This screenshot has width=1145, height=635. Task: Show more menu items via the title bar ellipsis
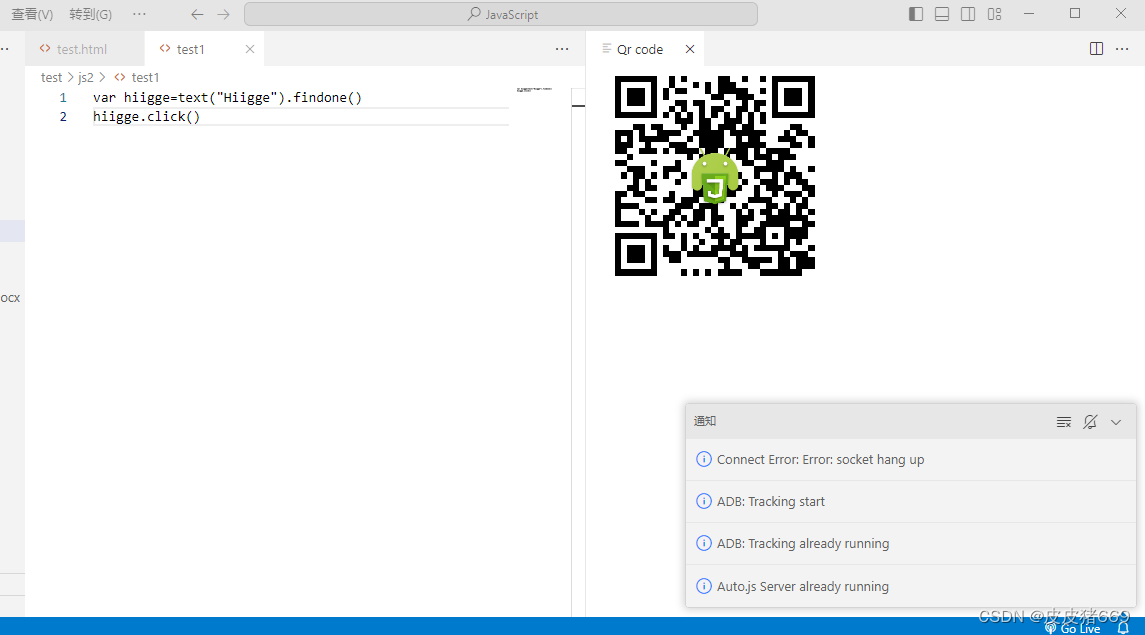[x=139, y=14]
